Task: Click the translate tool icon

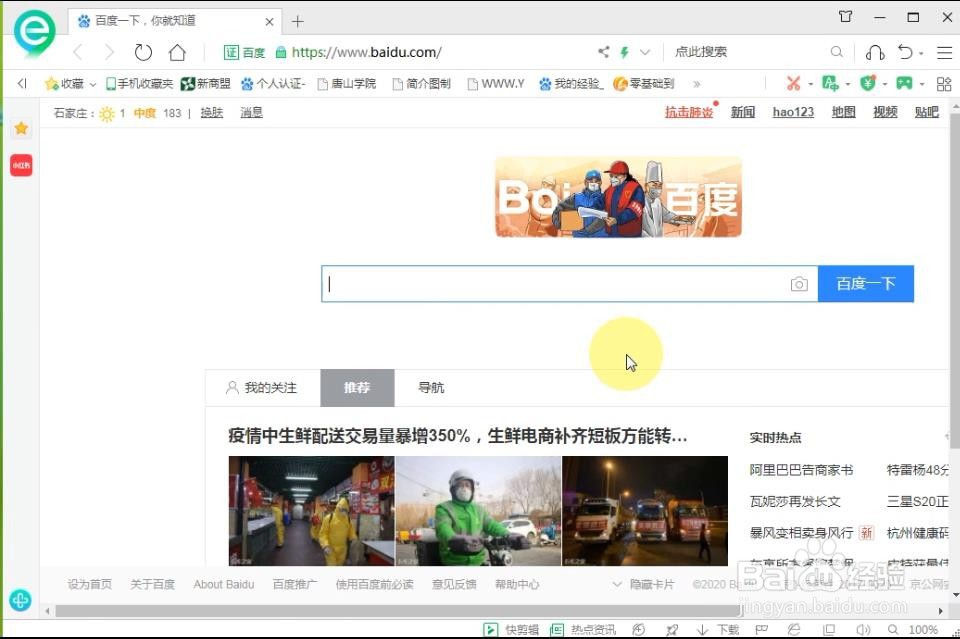Action: point(830,83)
